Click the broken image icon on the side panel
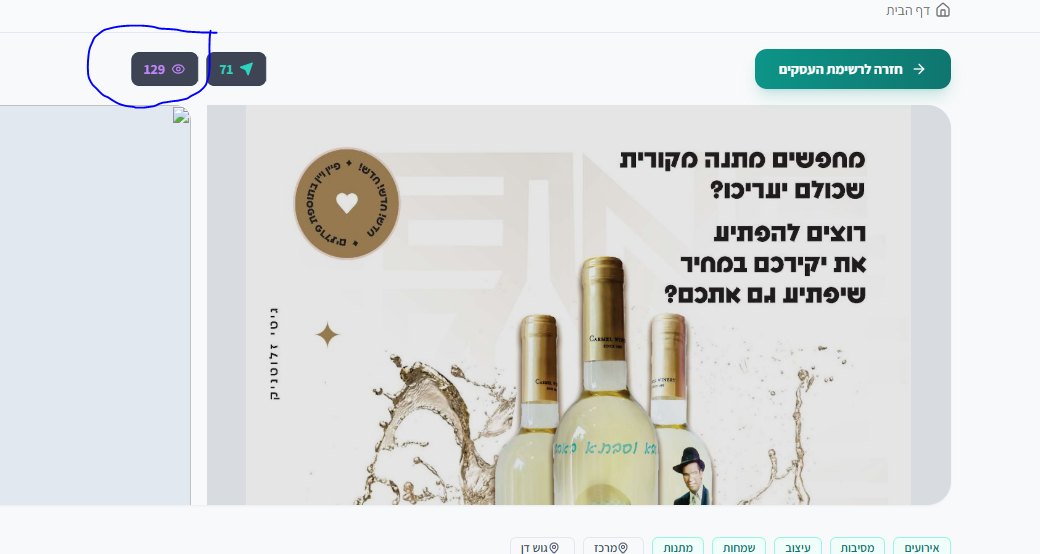The width and height of the screenshot is (1040, 554). pyautogui.click(x=181, y=115)
